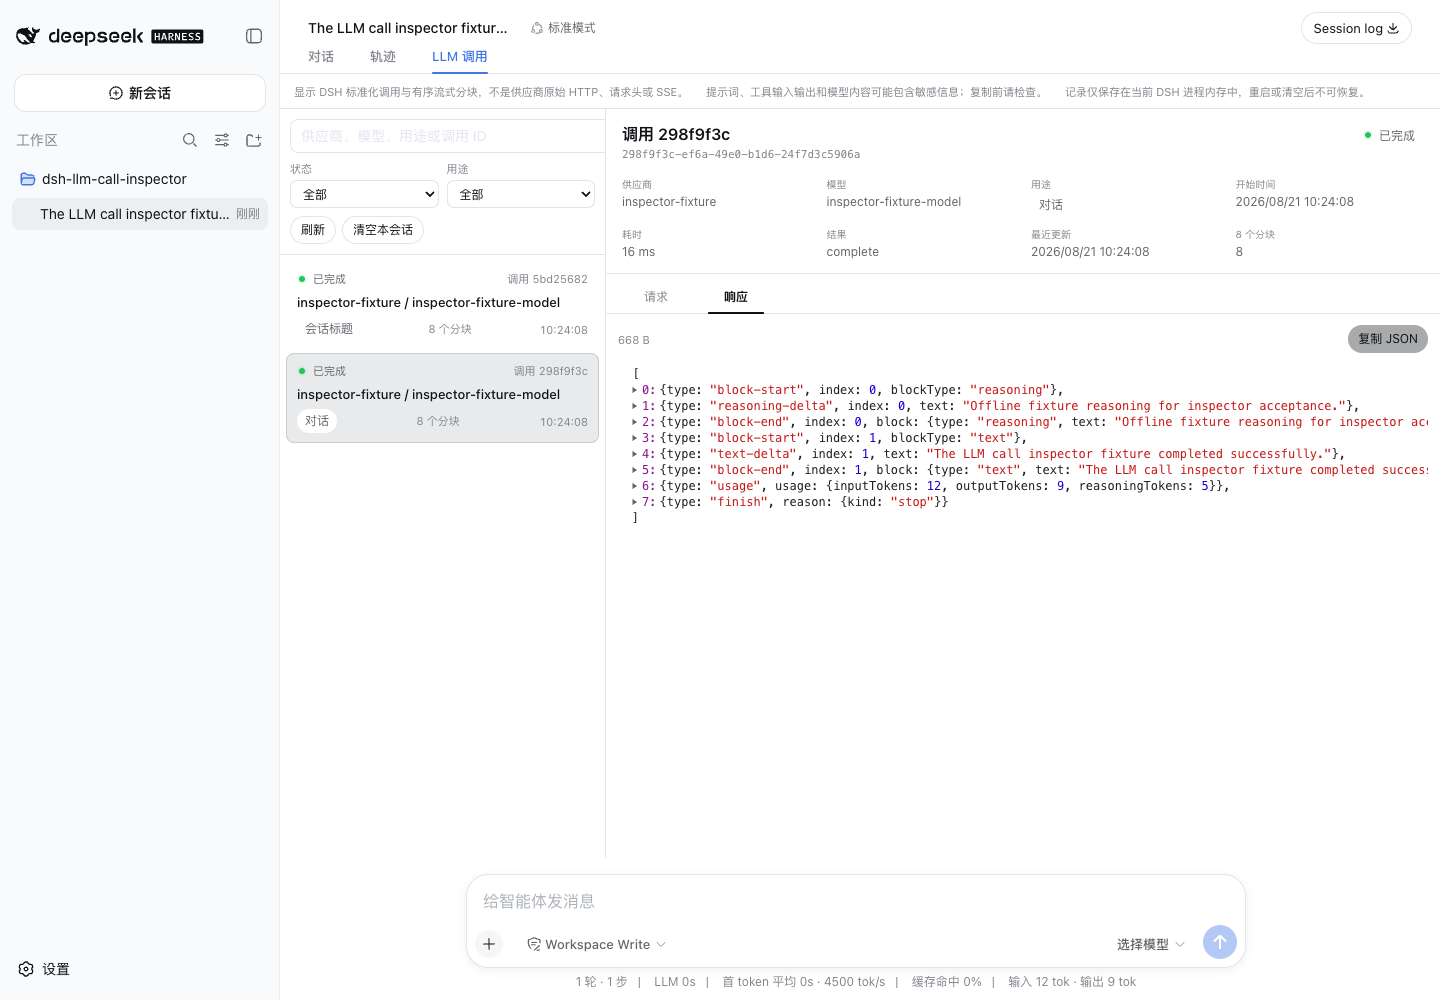Click the 1 轮 · 1 步 status entry

(x=602, y=982)
